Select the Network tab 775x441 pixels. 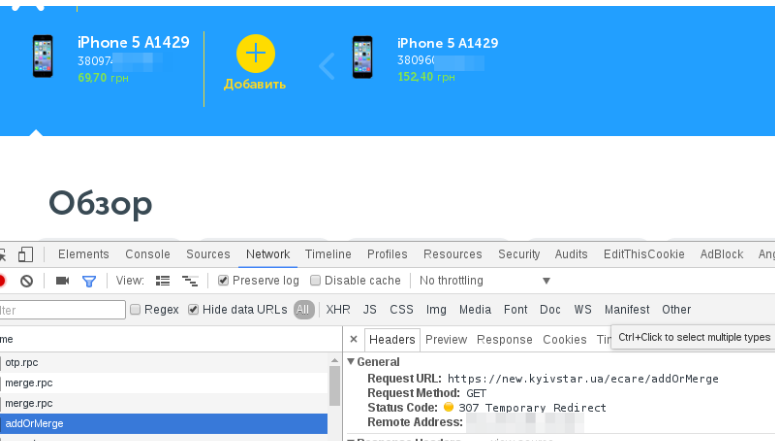[x=268, y=254]
